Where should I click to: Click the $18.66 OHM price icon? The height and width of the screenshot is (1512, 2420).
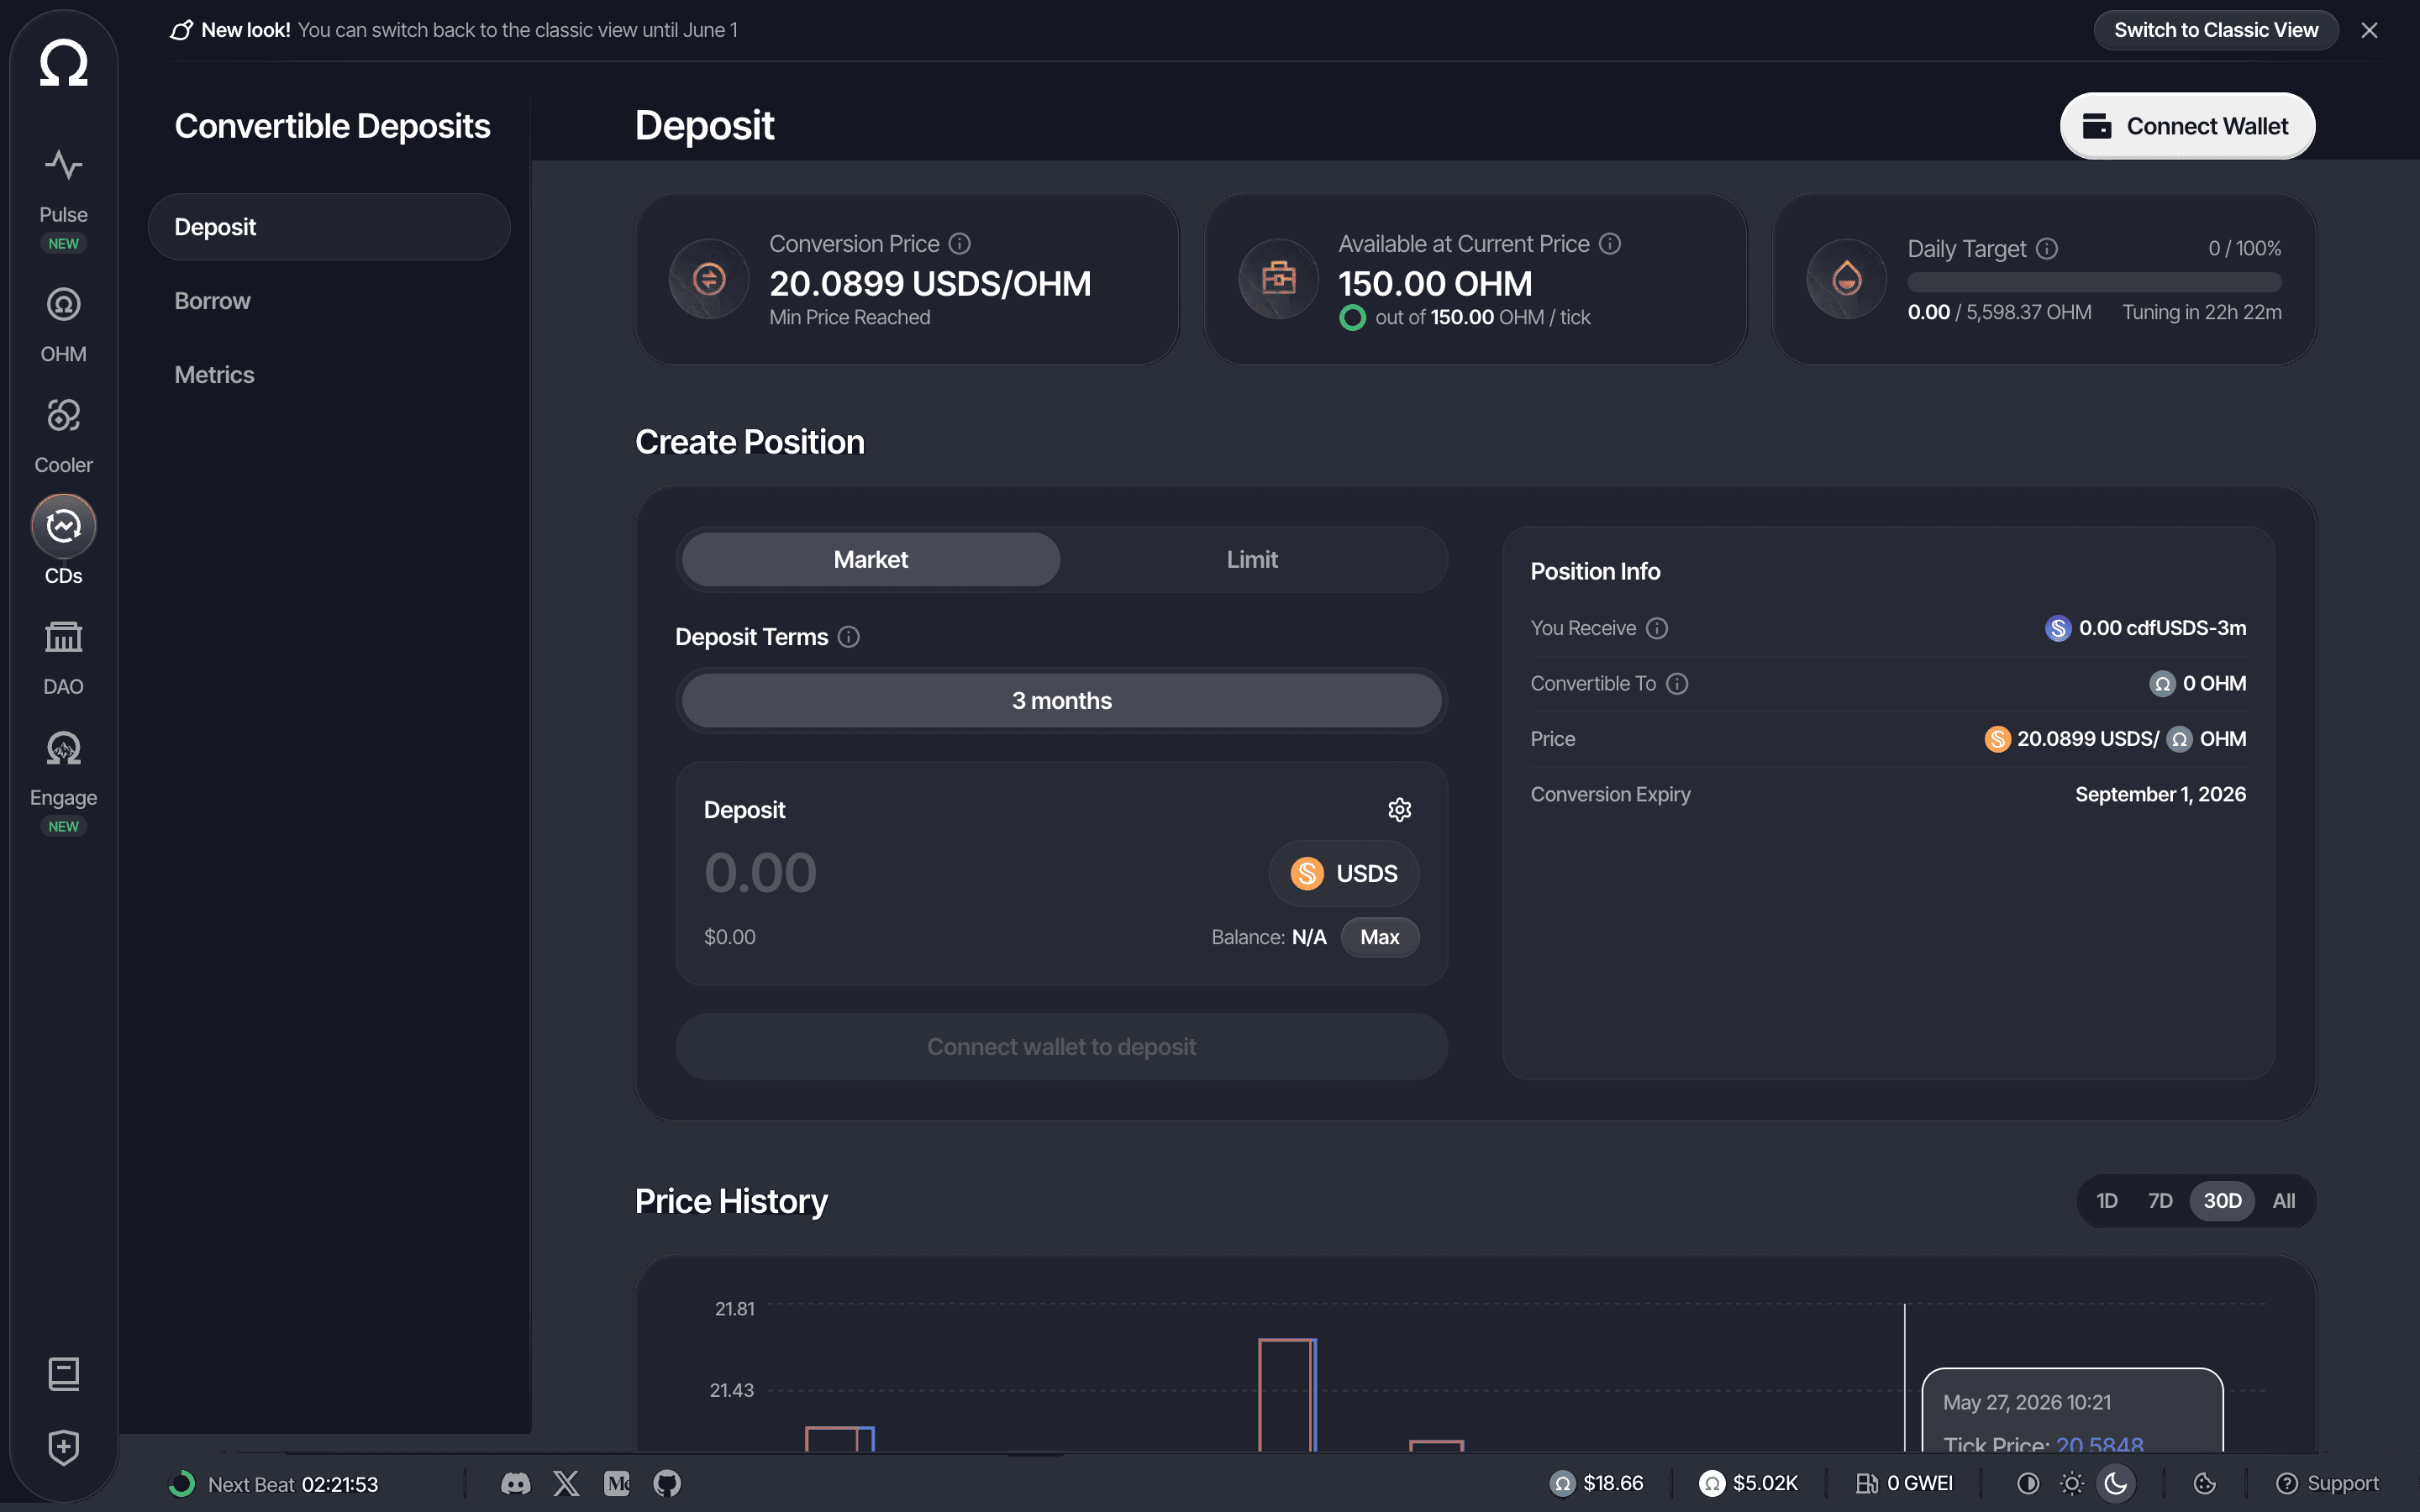click(x=1563, y=1483)
